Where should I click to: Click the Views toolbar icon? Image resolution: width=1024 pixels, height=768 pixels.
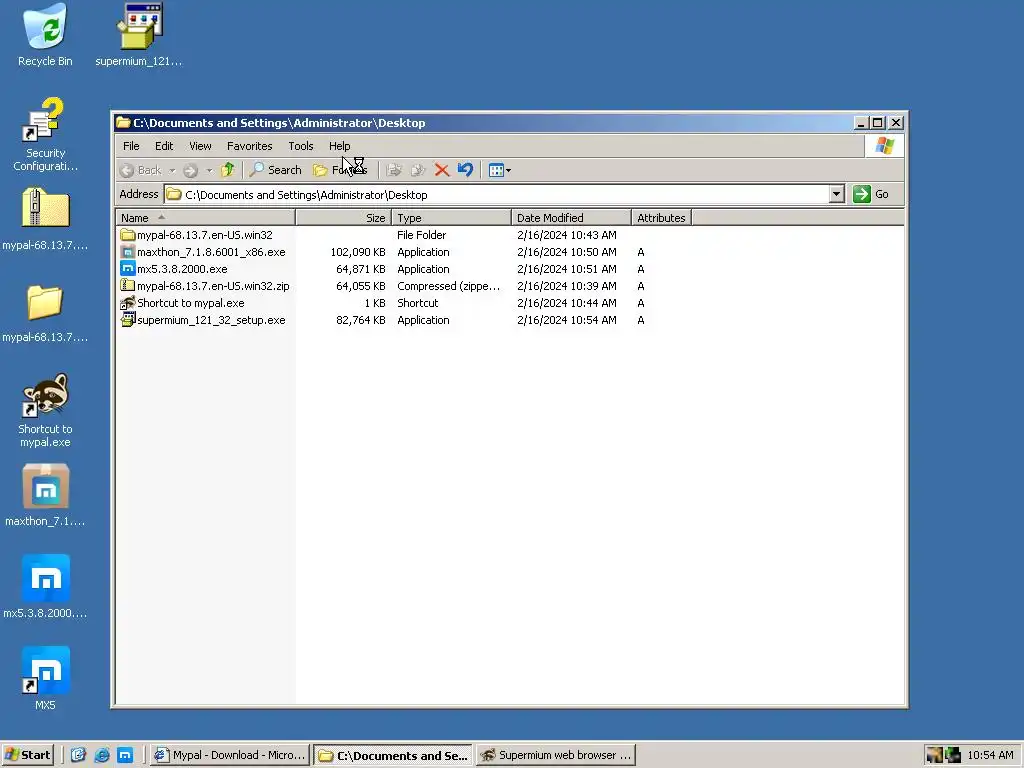point(496,170)
